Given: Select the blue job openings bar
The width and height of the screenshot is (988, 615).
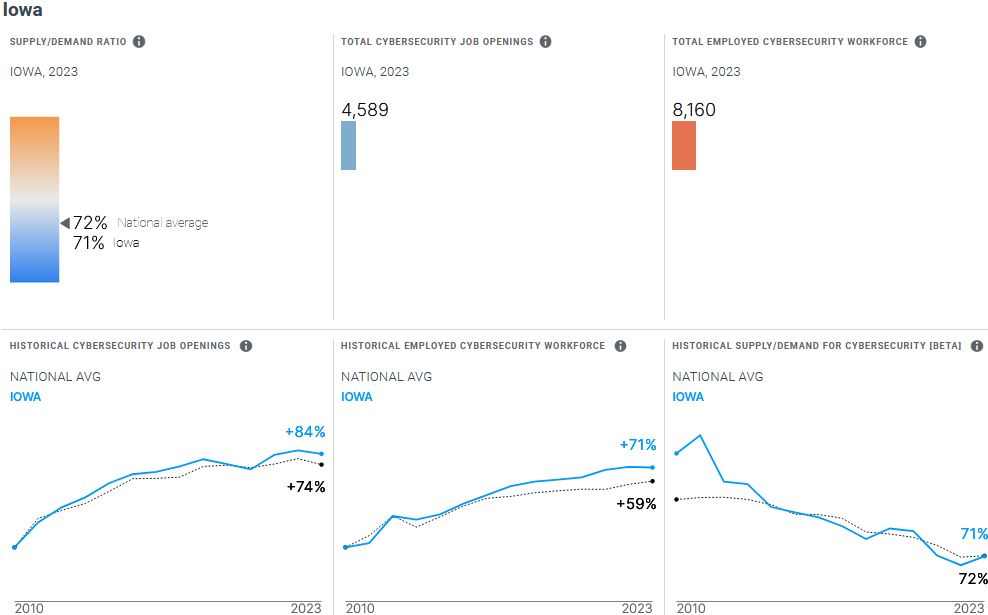Looking at the screenshot, I should 348,145.
